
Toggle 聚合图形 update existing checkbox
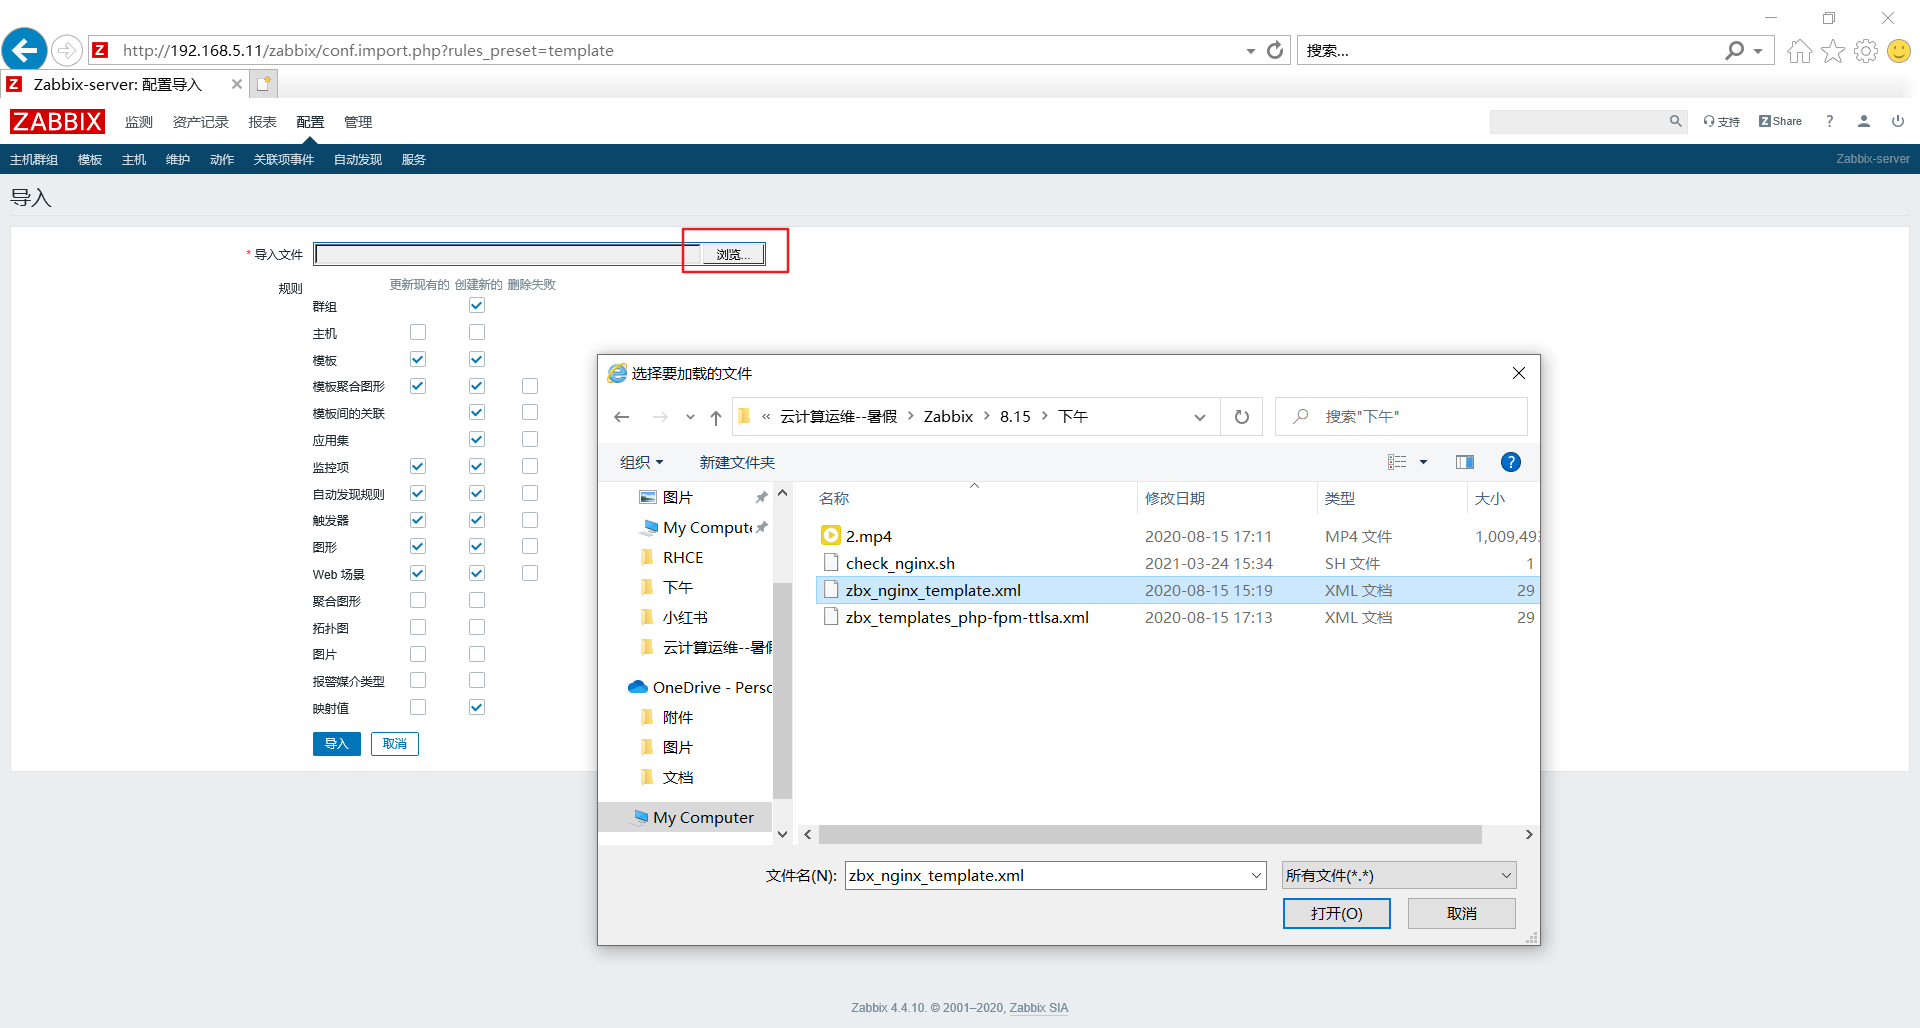(418, 600)
